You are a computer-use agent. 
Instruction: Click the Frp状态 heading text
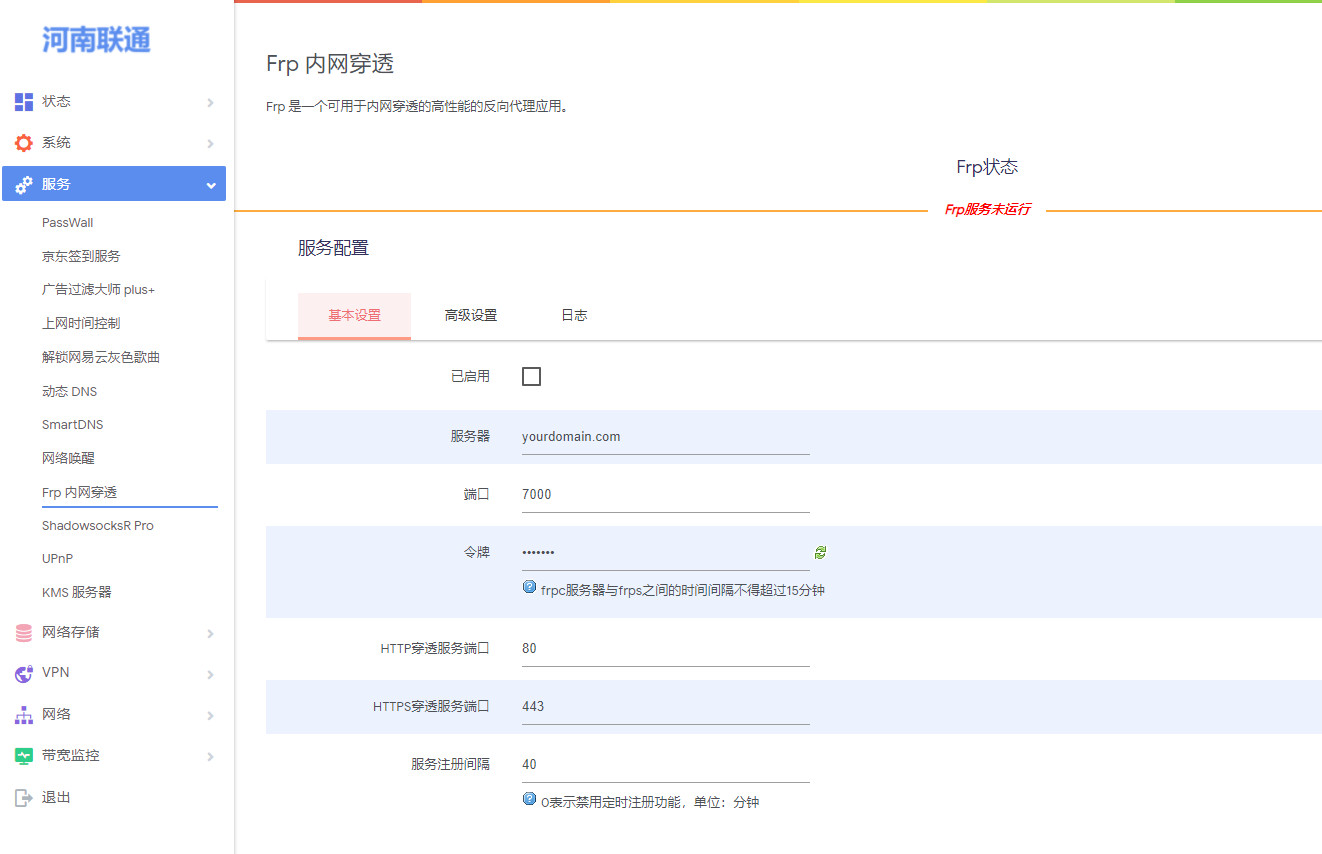pyautogui.click(x=987, y=167)
